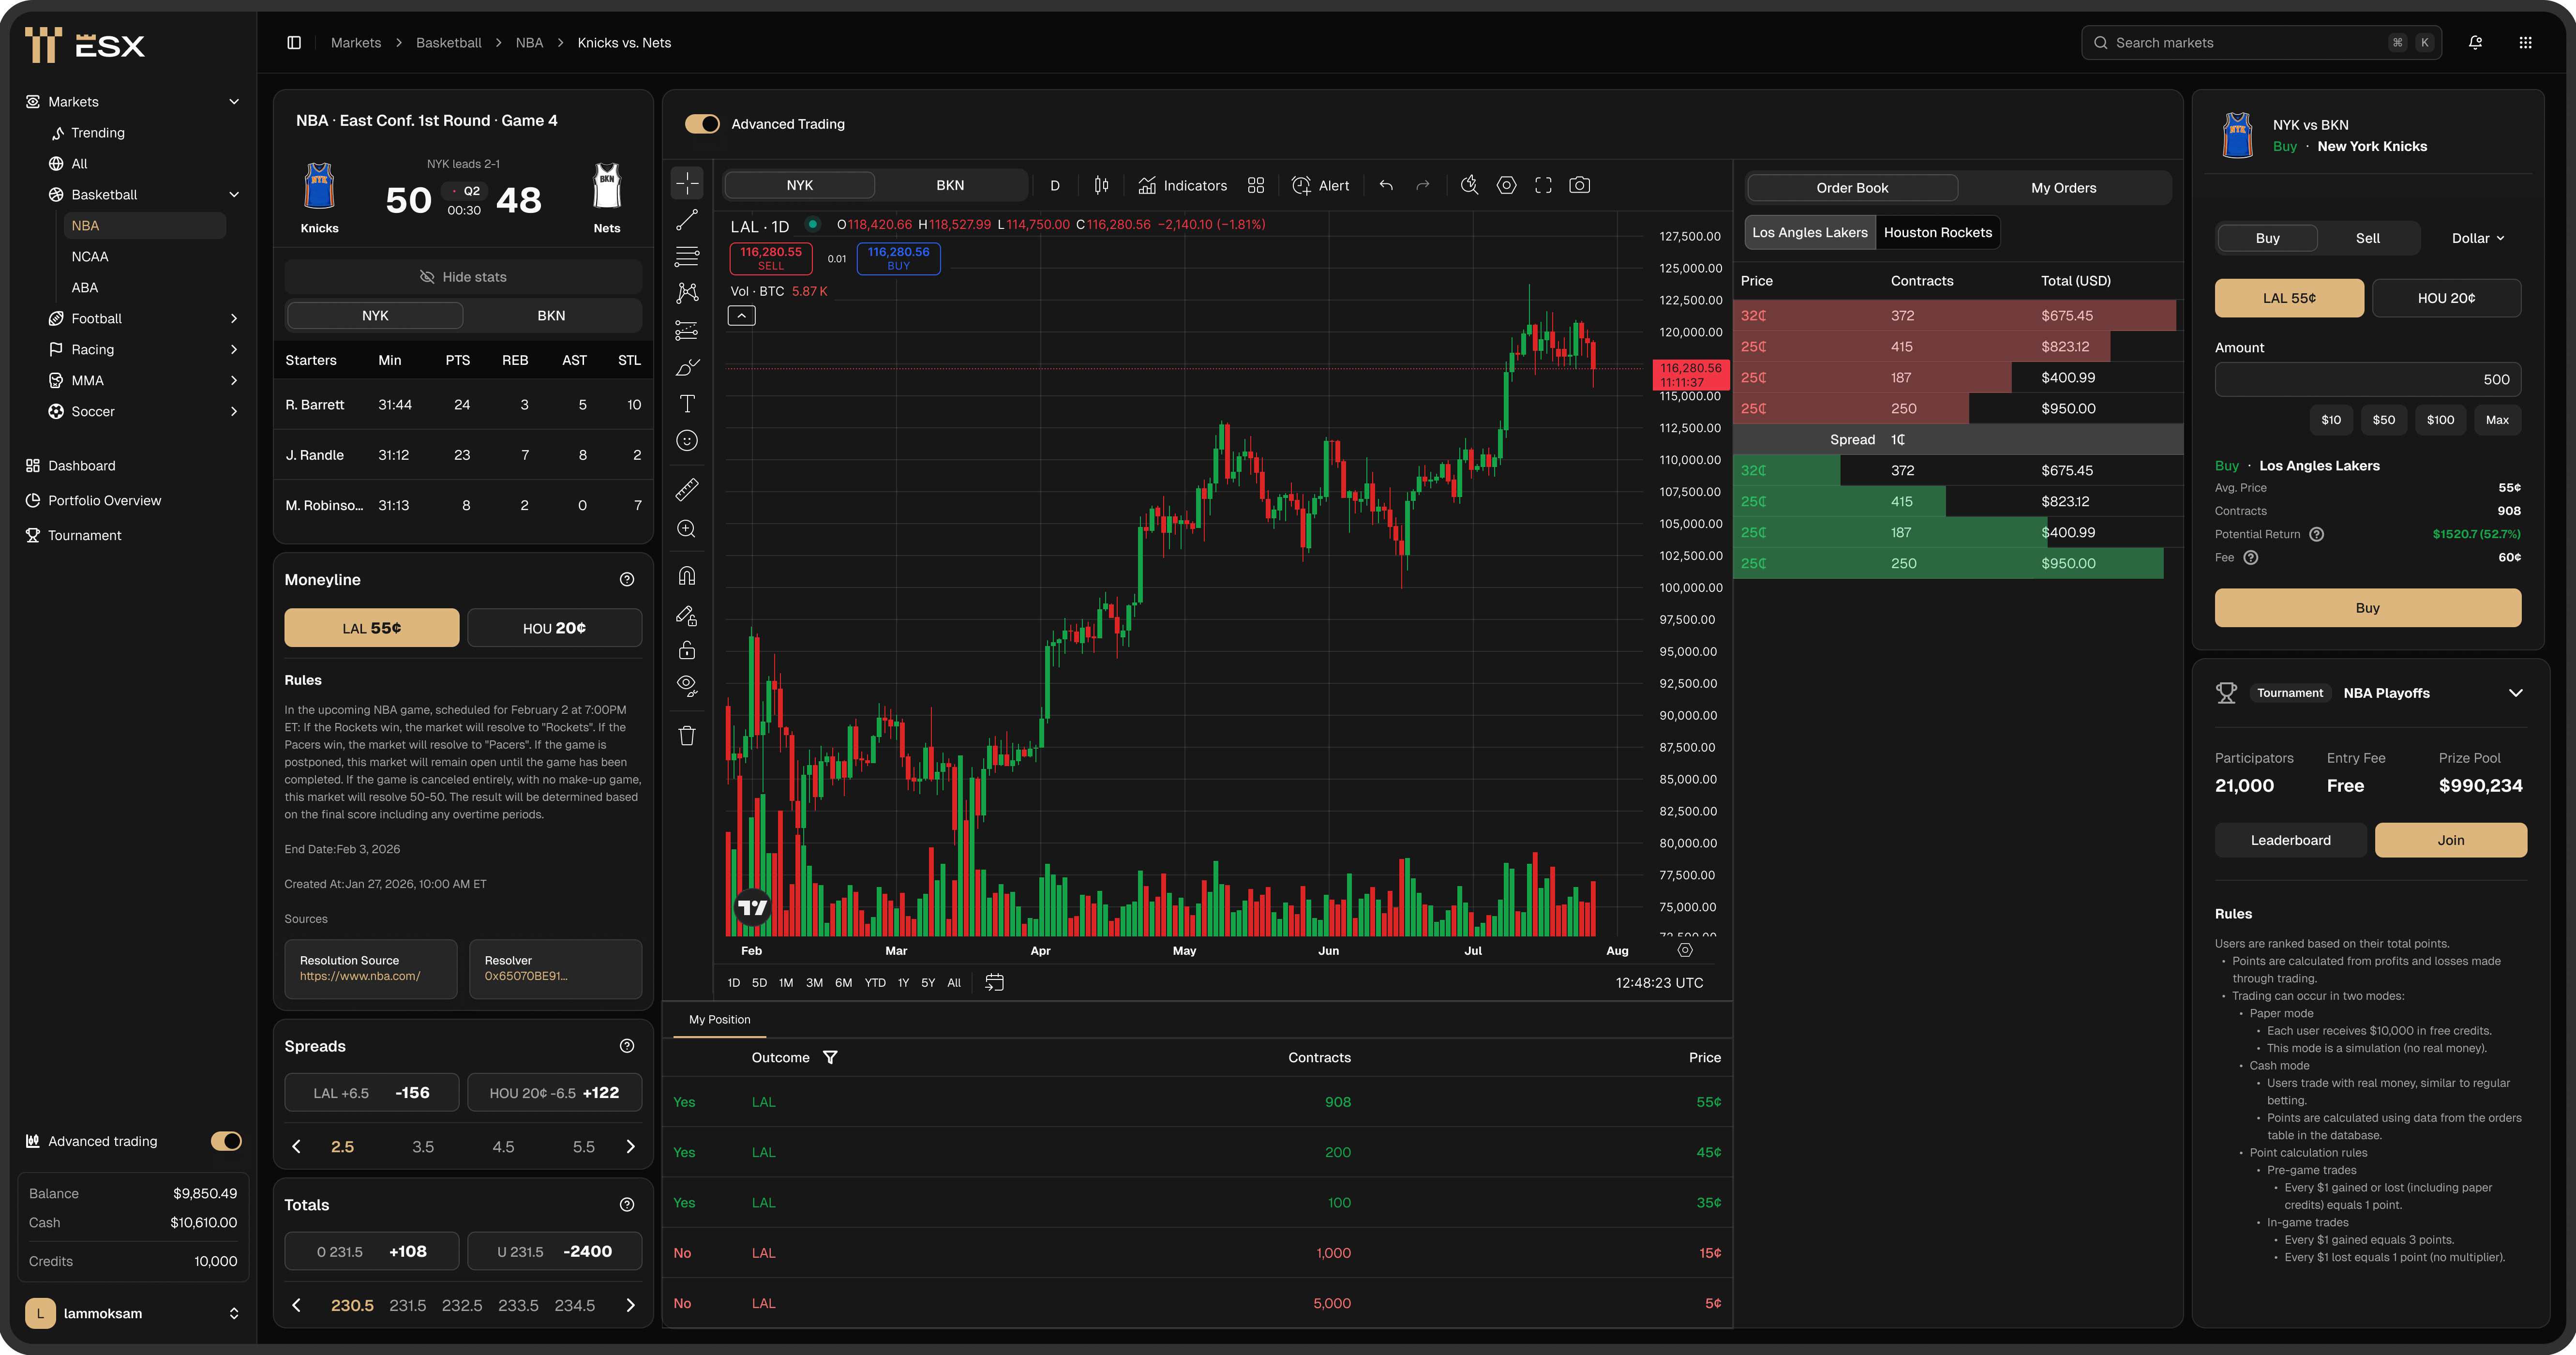Collapse the Basketball submenu
2576x1355 pixels.
pyautogui.click(x=234, y=195)
